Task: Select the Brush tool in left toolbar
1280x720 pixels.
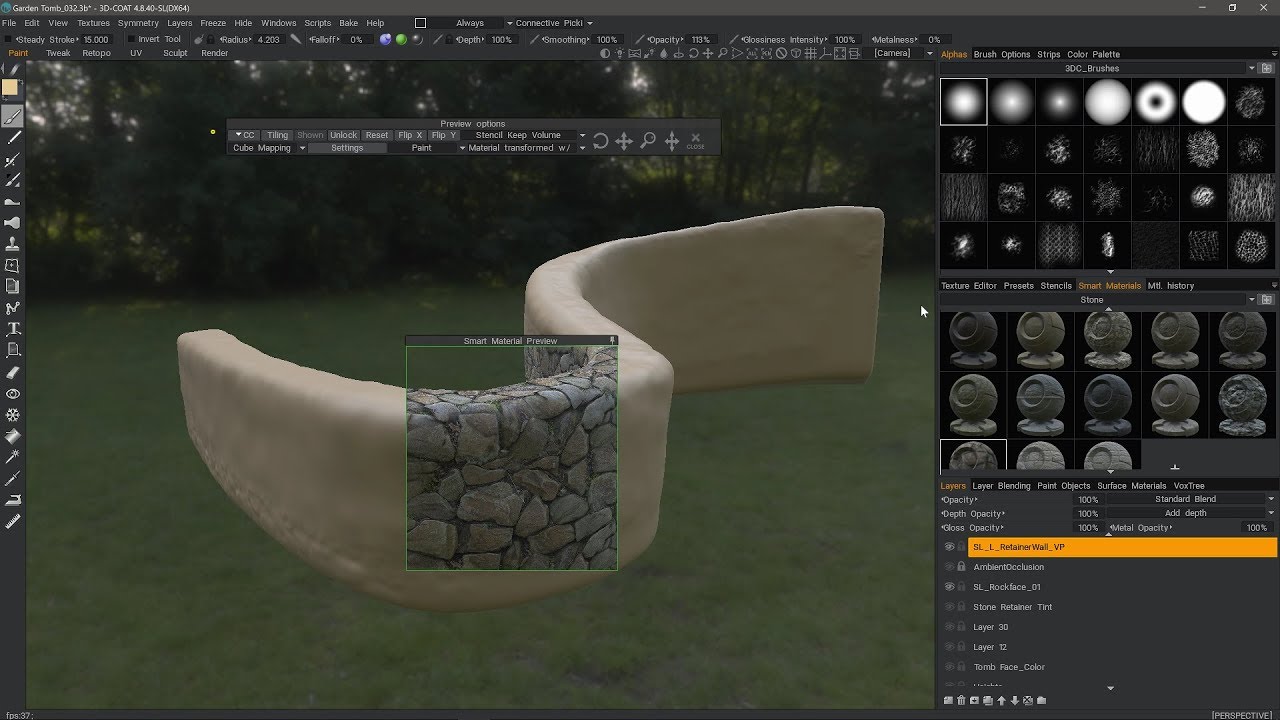Action: [13, 117]
